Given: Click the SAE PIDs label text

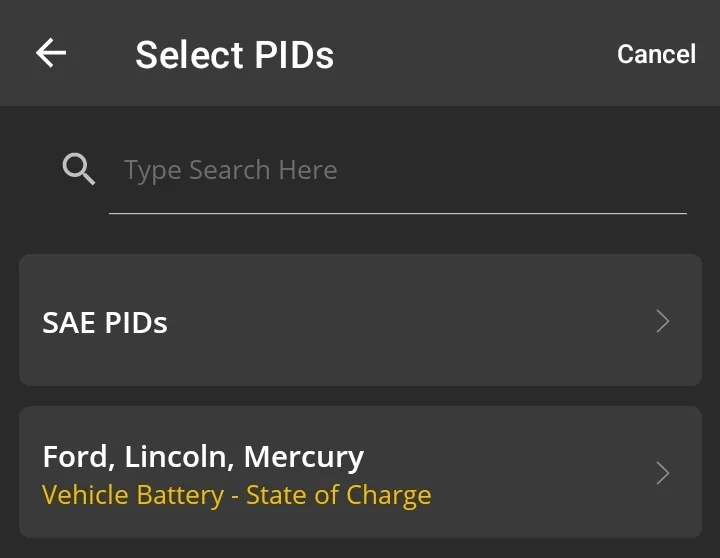Looking at the screenshot, I should 105,322.
